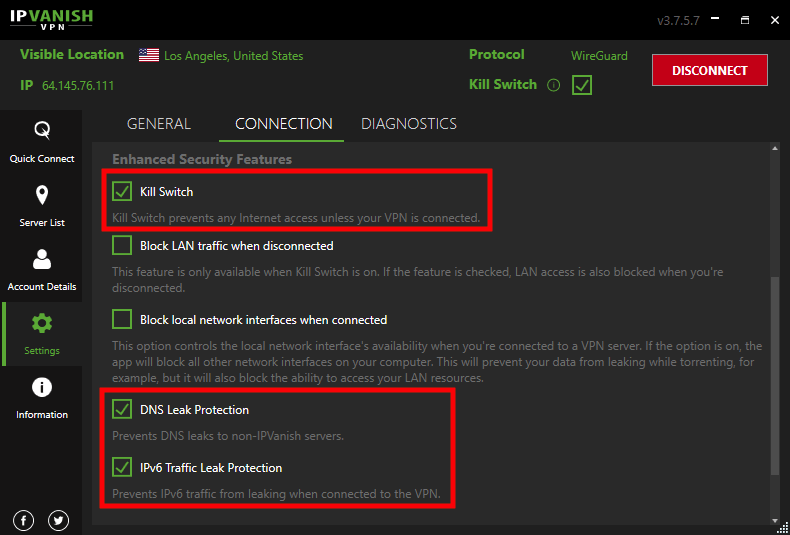Check Block local network interfaces when connected
This screenshot has height=535, width=790.
click(122, 319)
